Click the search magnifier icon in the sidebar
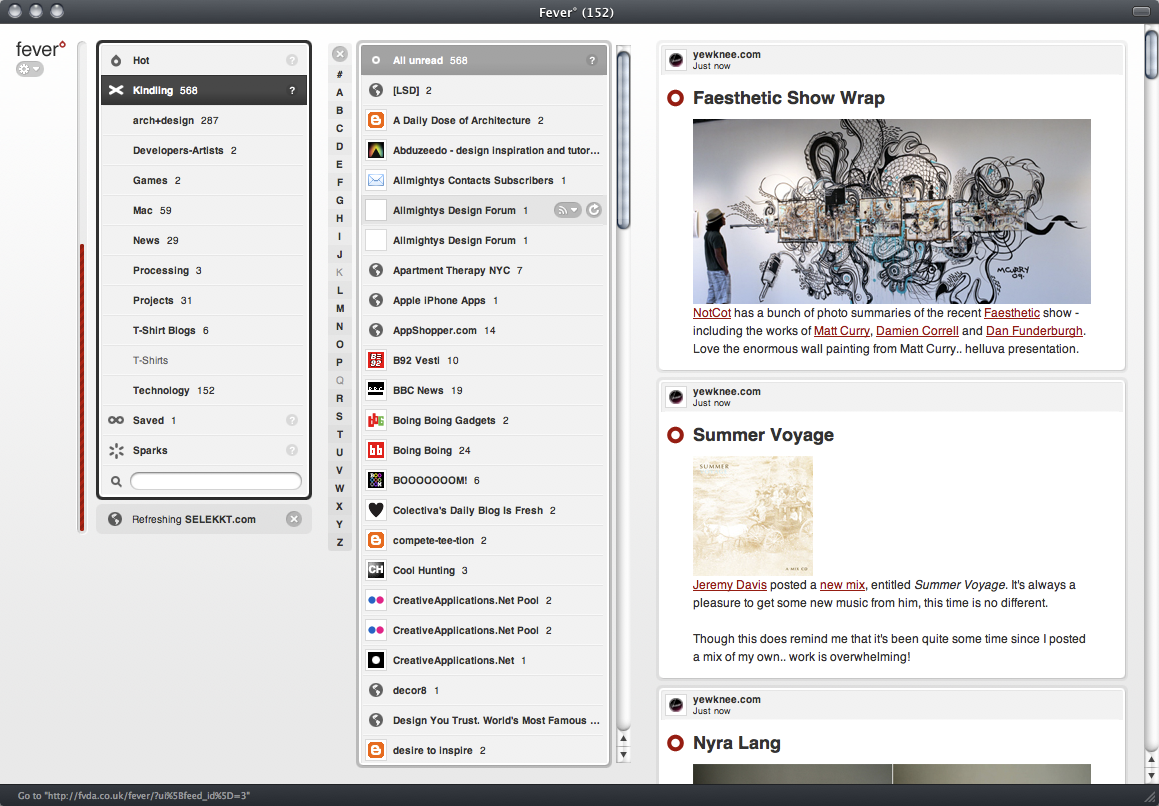The height and width of the screenshot is (806, 1159). (x=116, y=481)
